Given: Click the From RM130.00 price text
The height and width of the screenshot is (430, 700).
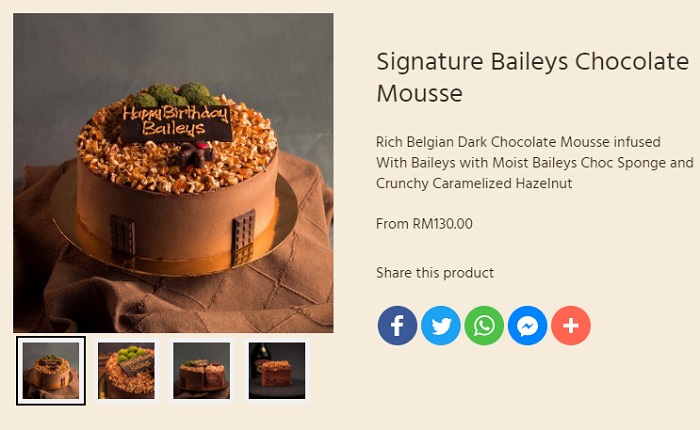Looking at the screenshot, I should [x=424, y=224].
